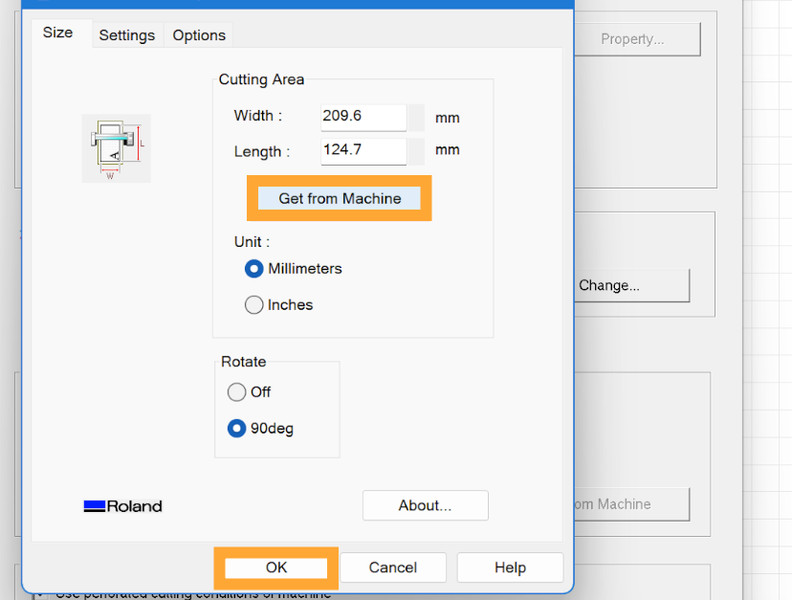Open the Options tab

pyautogui.click(x=199, y=35)
